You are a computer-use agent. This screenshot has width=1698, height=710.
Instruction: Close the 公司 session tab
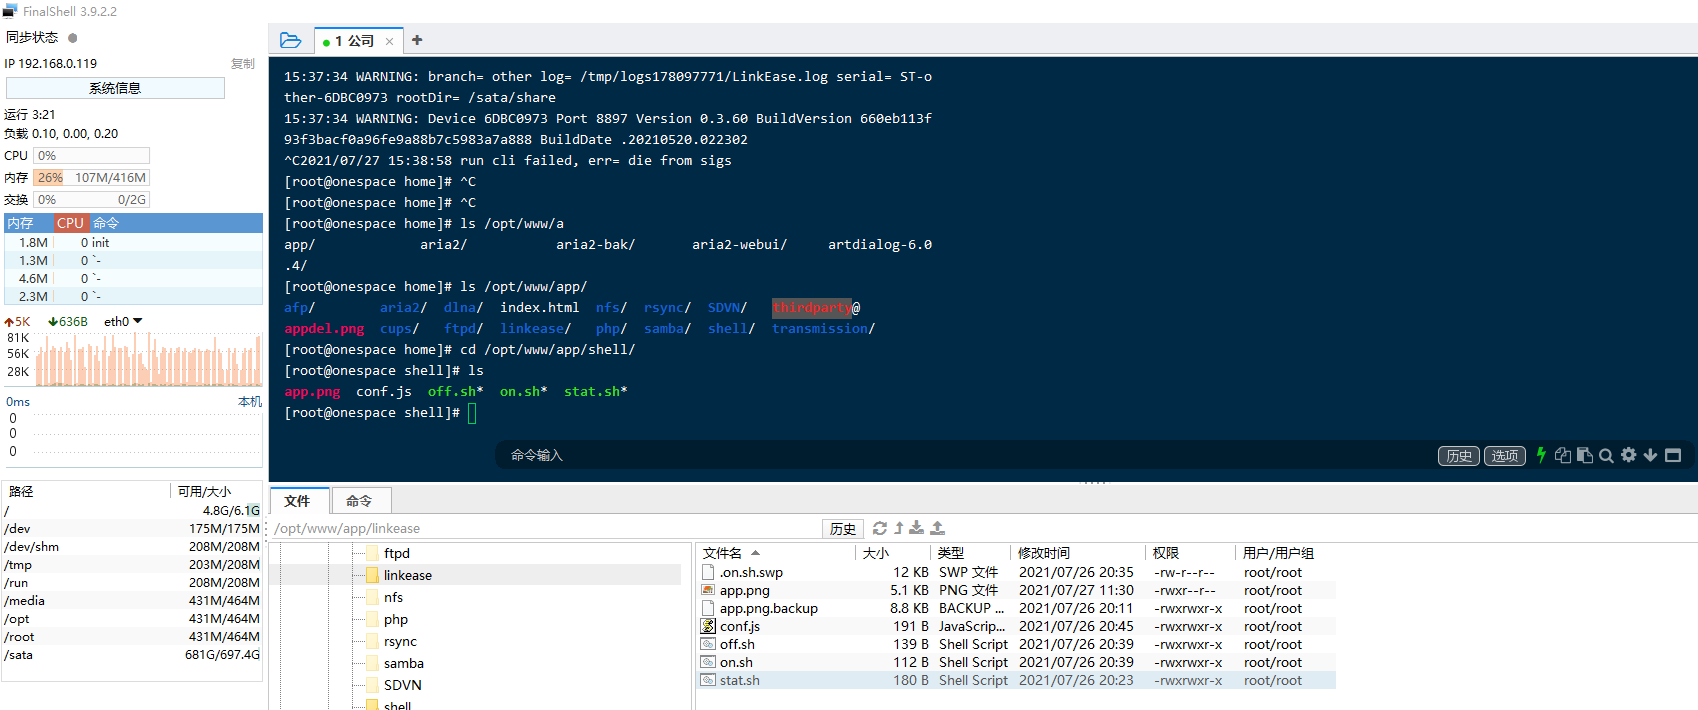click(x=389, y=41)
